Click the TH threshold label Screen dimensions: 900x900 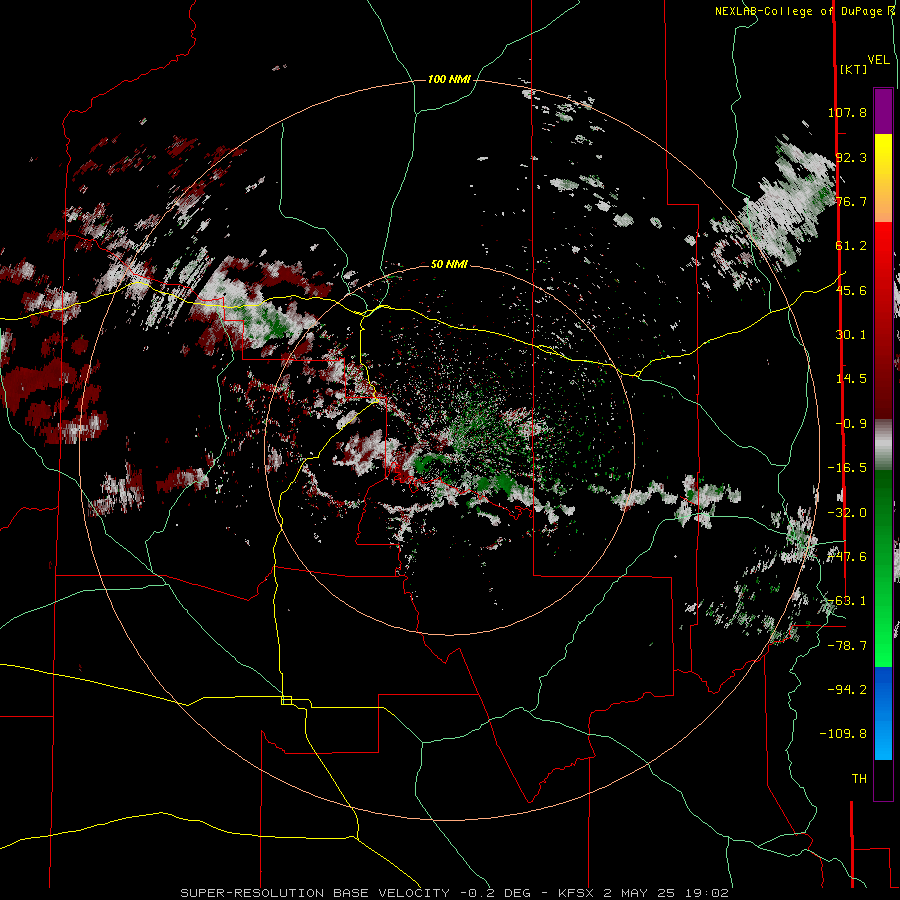pos(859,779)
